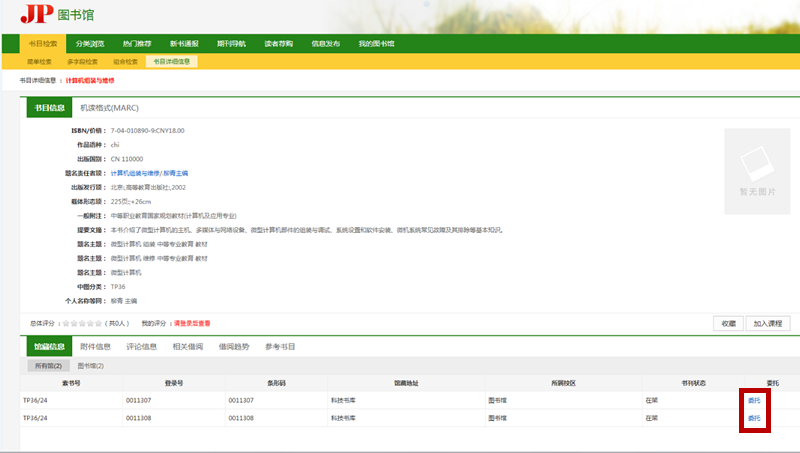Click 委托 link for record 0011307
The width and height of the screenshot is (800, 453).
754,400
